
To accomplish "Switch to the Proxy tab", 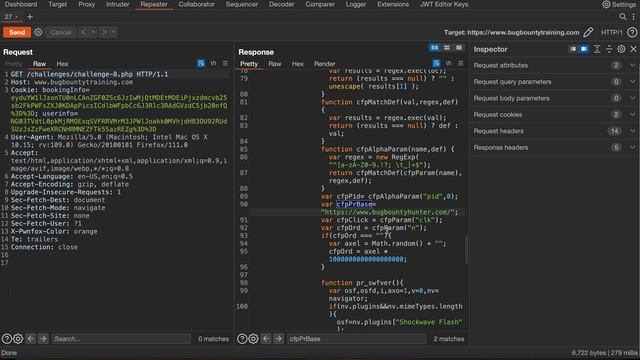I will point(87,4).
